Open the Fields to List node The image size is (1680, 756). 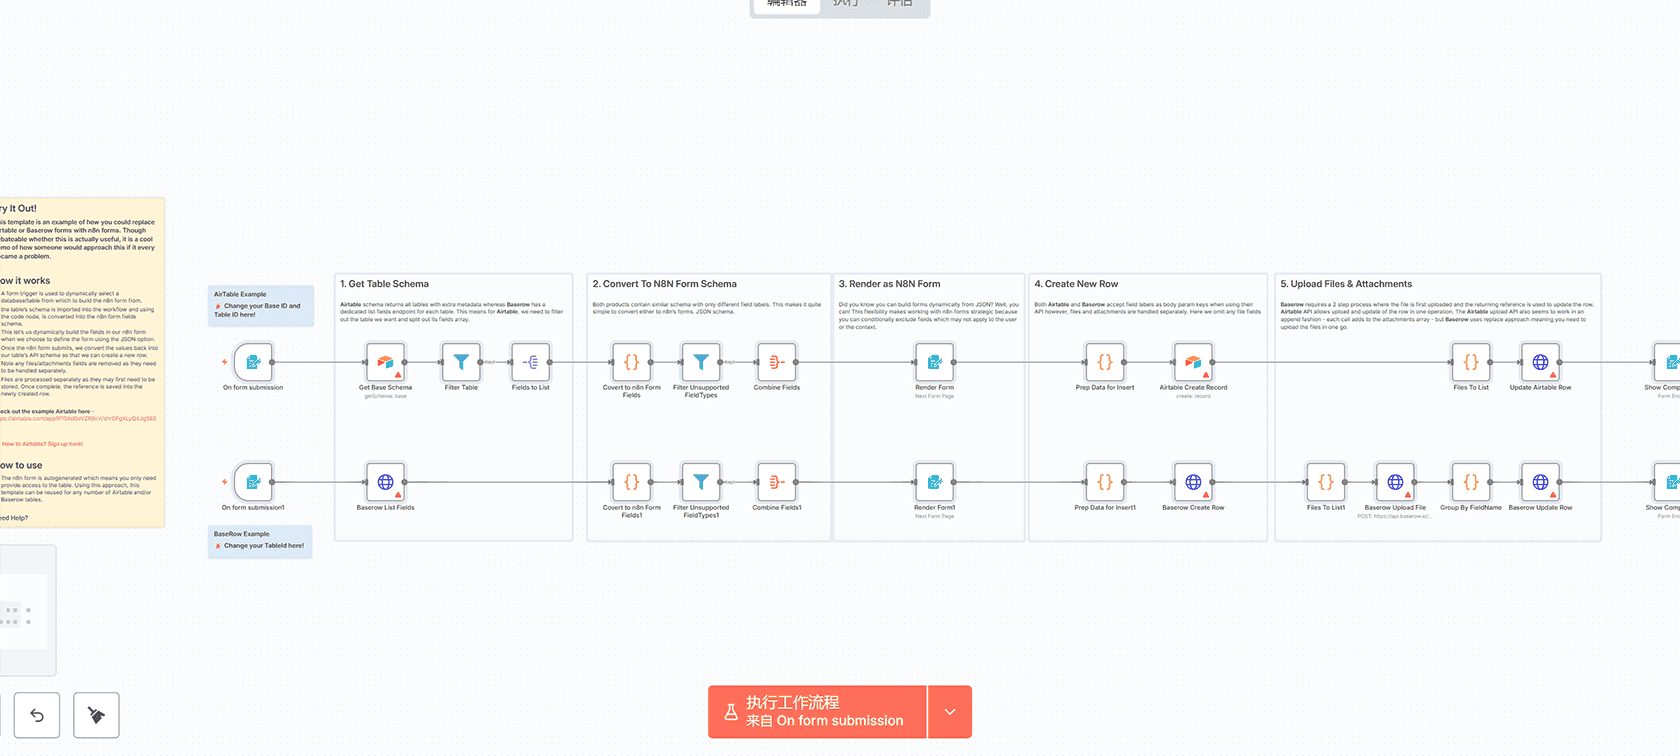tap(530, 363)
